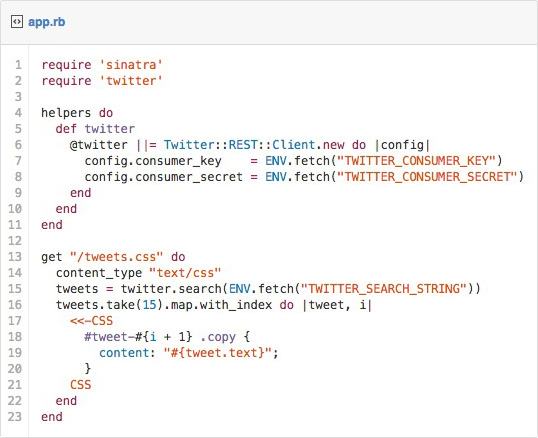Click the "/tweets.css" route string
Image resolution: width=538 pixels, height=438 pixels.
[116, 257]
